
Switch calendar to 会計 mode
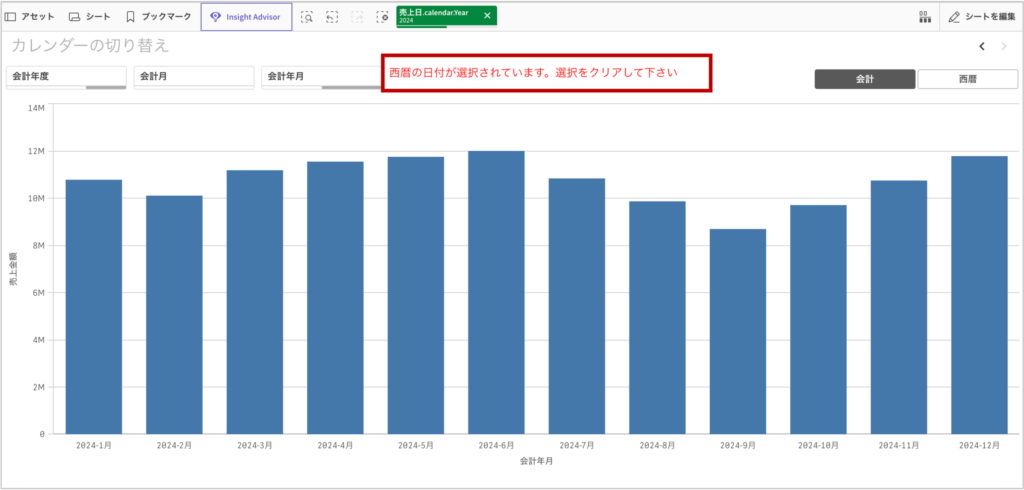coord(865,79)
